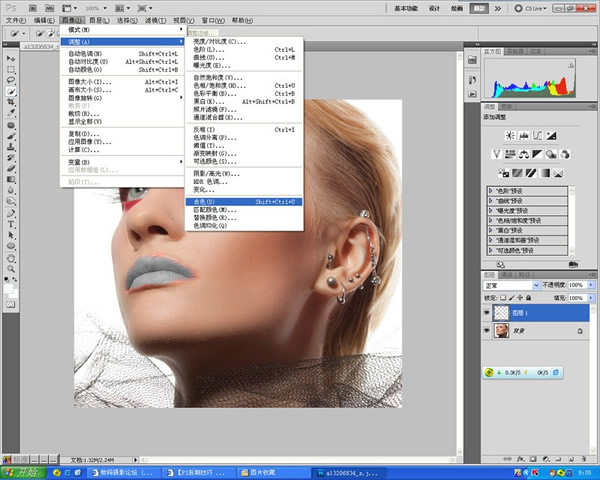Open the blend mode 正常 dropdown
This screenshot has width=600, height=480.
click(x=512, y=286)
